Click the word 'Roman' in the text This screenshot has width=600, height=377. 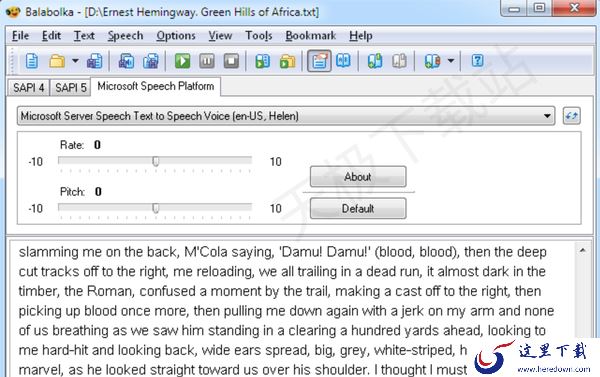coord(109,291)
